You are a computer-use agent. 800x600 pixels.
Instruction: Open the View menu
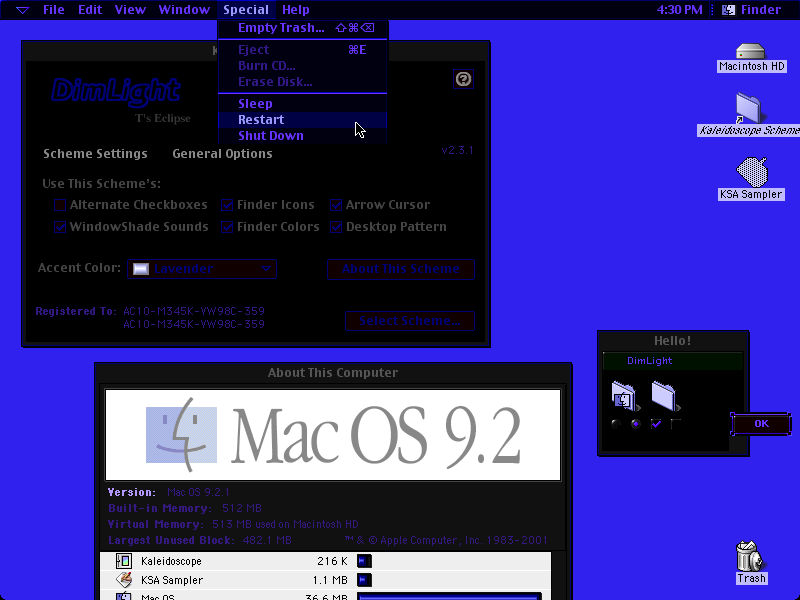pyautogui.click(x=130, y=10)
